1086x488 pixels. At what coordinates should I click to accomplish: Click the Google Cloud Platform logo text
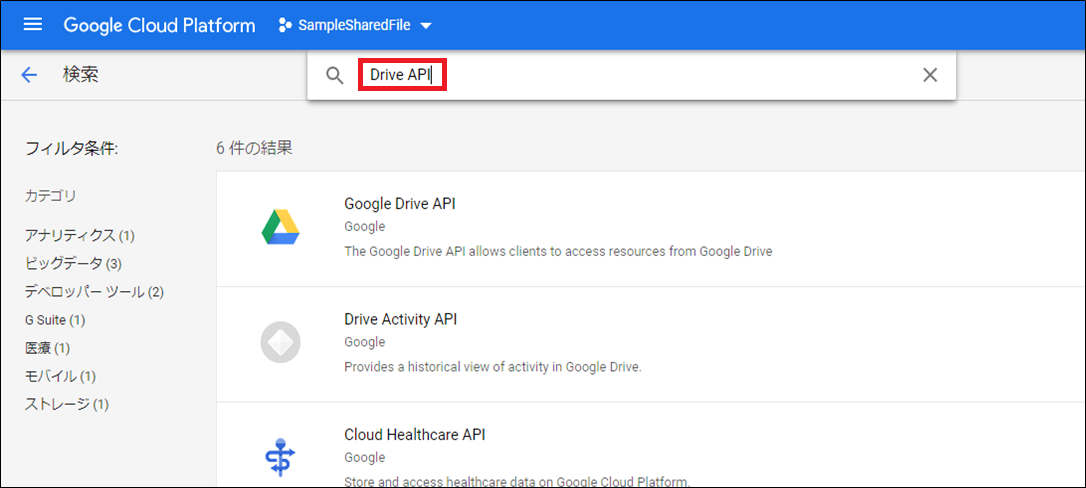(x=159, y=26)
